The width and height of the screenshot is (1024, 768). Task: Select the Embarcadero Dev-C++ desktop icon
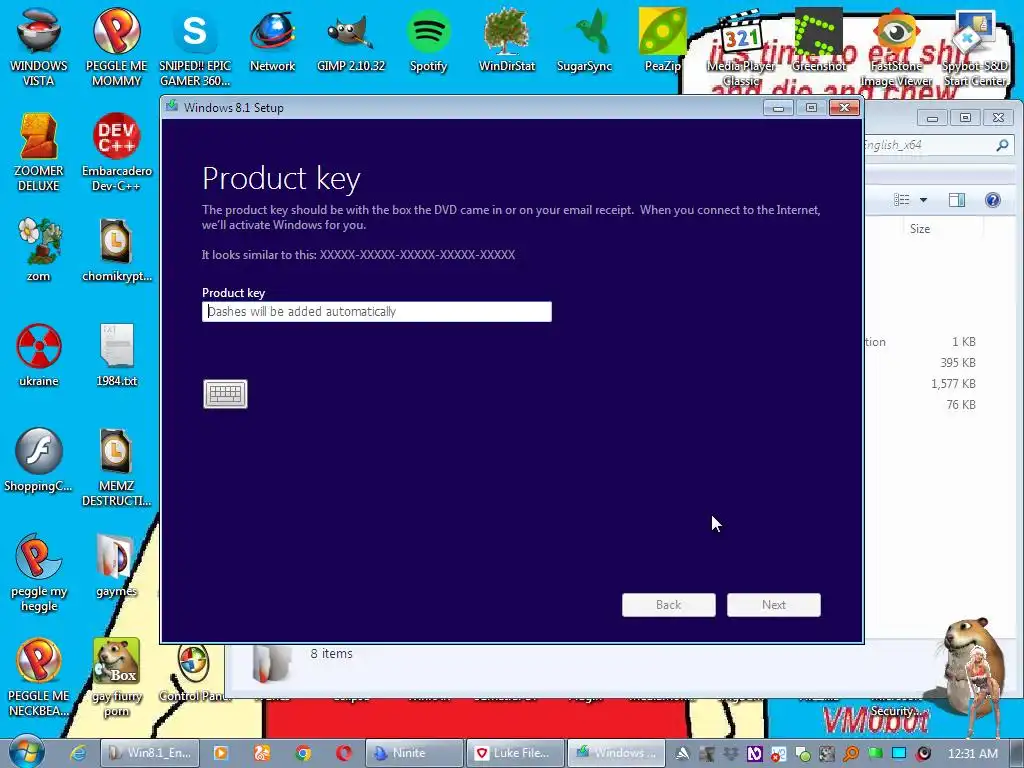pos(116,152)
